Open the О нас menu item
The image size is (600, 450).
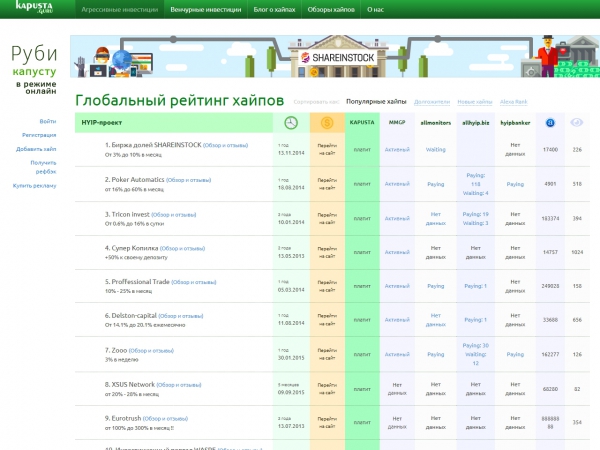click(x=375, y=10)
